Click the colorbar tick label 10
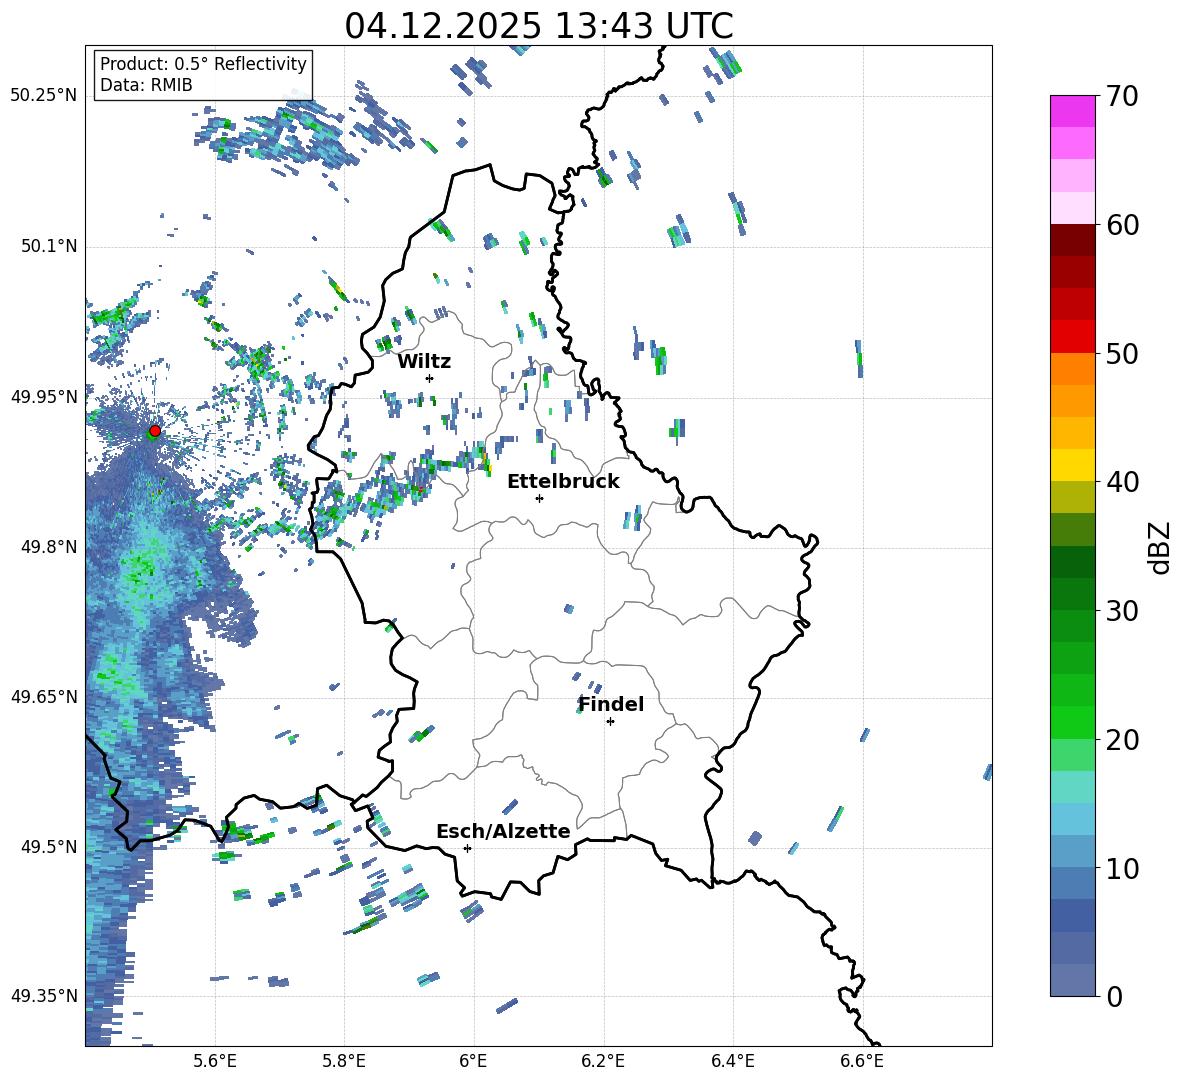The width and height of the screenshot is (1184, 1081). [1121, 869]
